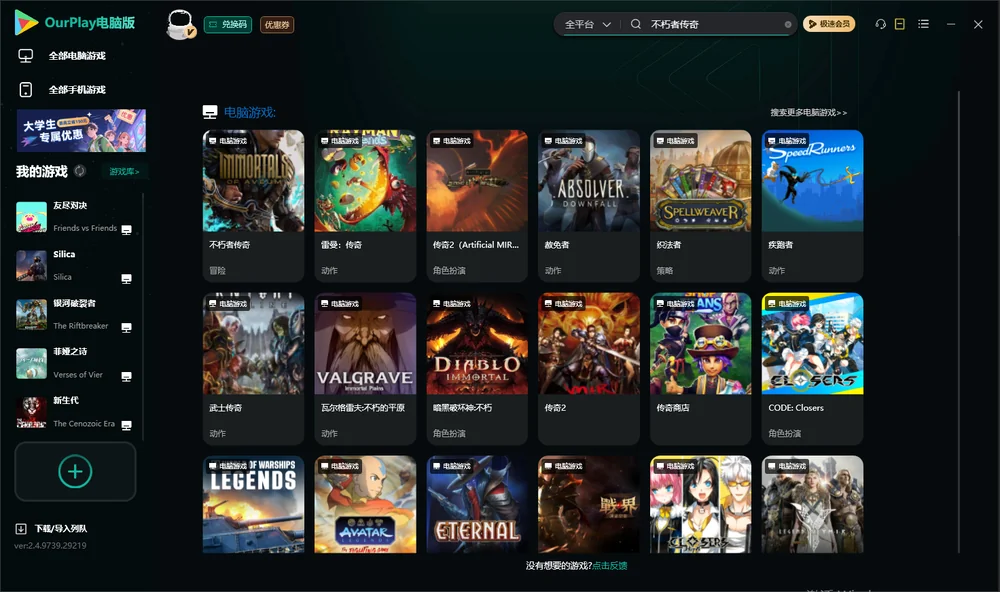The height and width of the screenshot is (592, 1000).
Task: Select 友尽对决 in my games
Action: [x=75, y=218]
